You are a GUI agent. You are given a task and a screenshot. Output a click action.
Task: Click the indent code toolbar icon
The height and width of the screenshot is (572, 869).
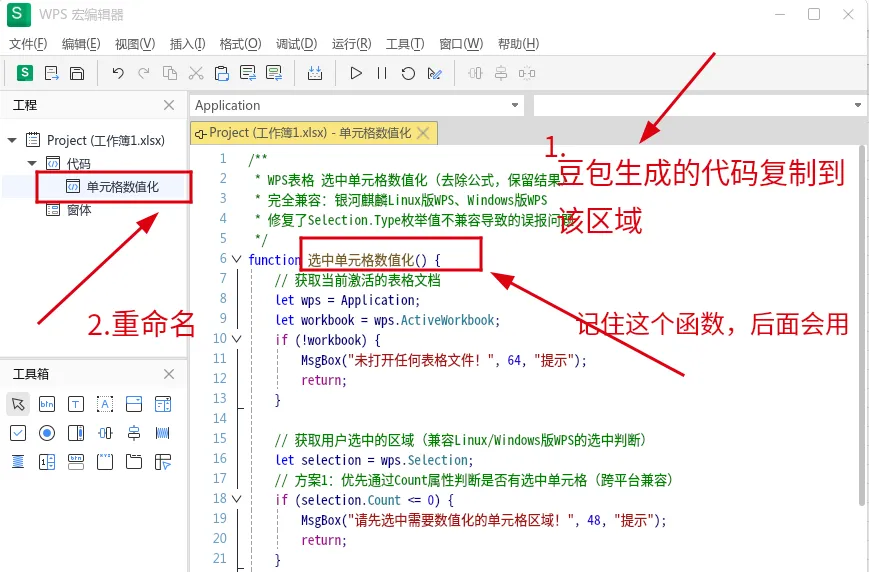coord(248,73)
